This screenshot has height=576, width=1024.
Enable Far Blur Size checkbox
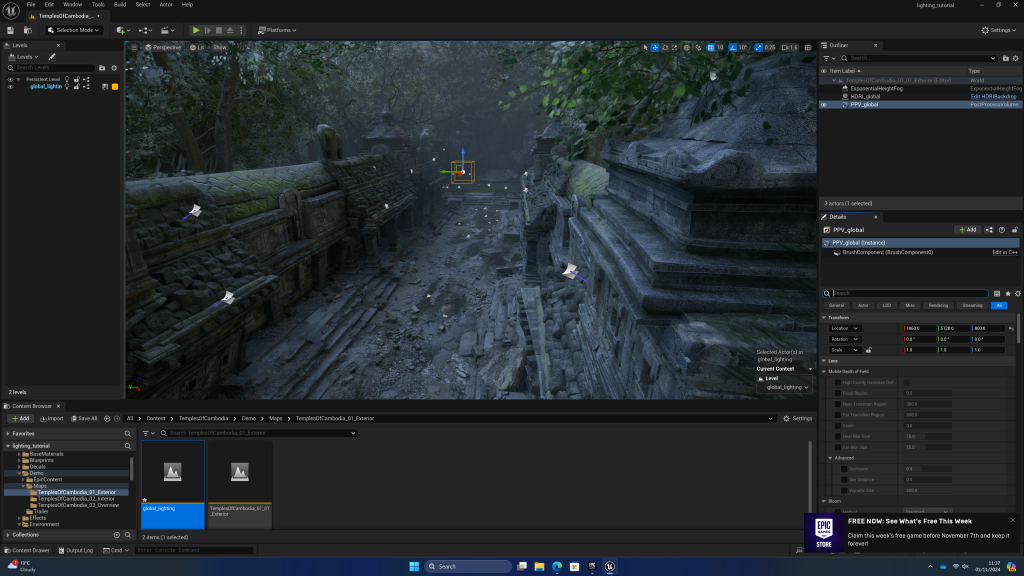[838, 447]
